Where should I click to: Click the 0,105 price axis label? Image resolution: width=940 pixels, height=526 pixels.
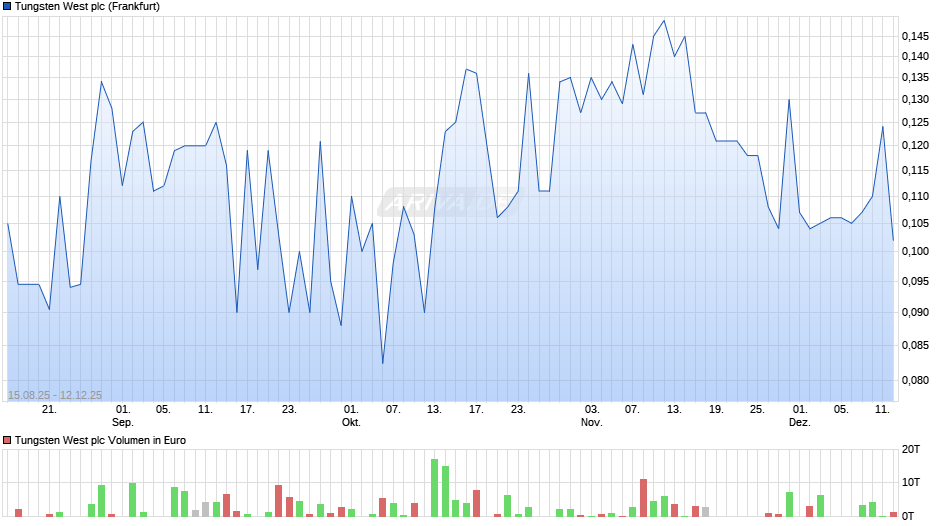tap(915, 224)
